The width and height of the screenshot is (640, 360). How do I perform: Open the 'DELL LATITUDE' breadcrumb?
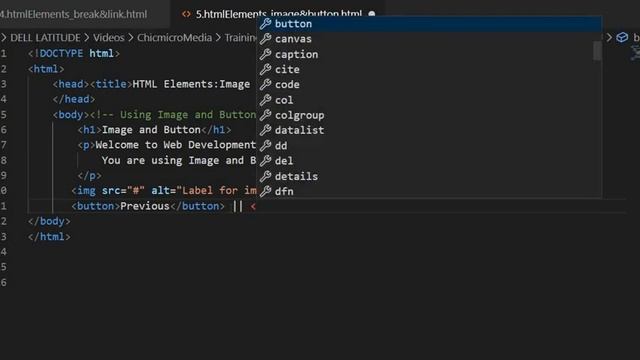point(45,38)
